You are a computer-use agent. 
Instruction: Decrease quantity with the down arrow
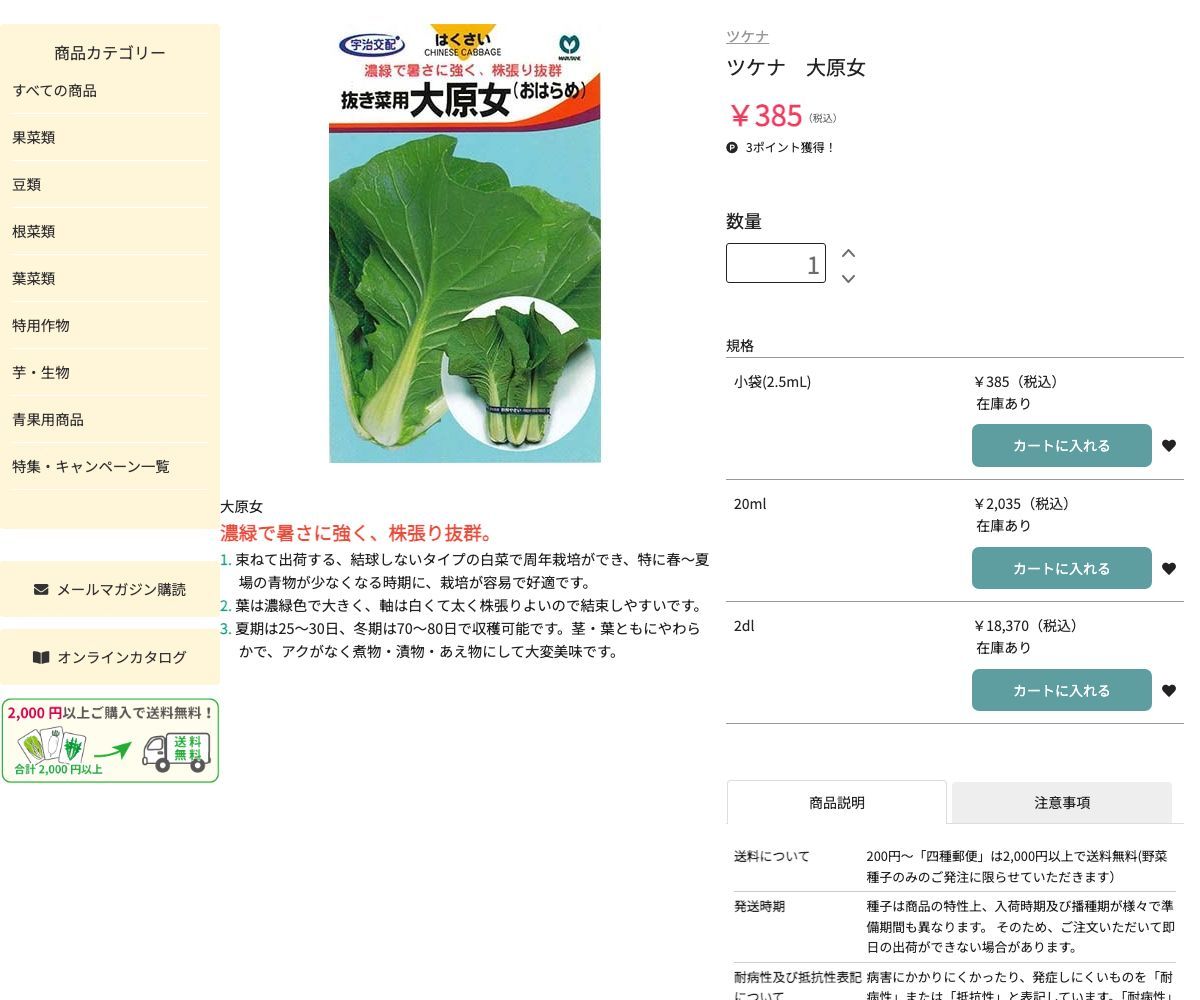point(848,278)
